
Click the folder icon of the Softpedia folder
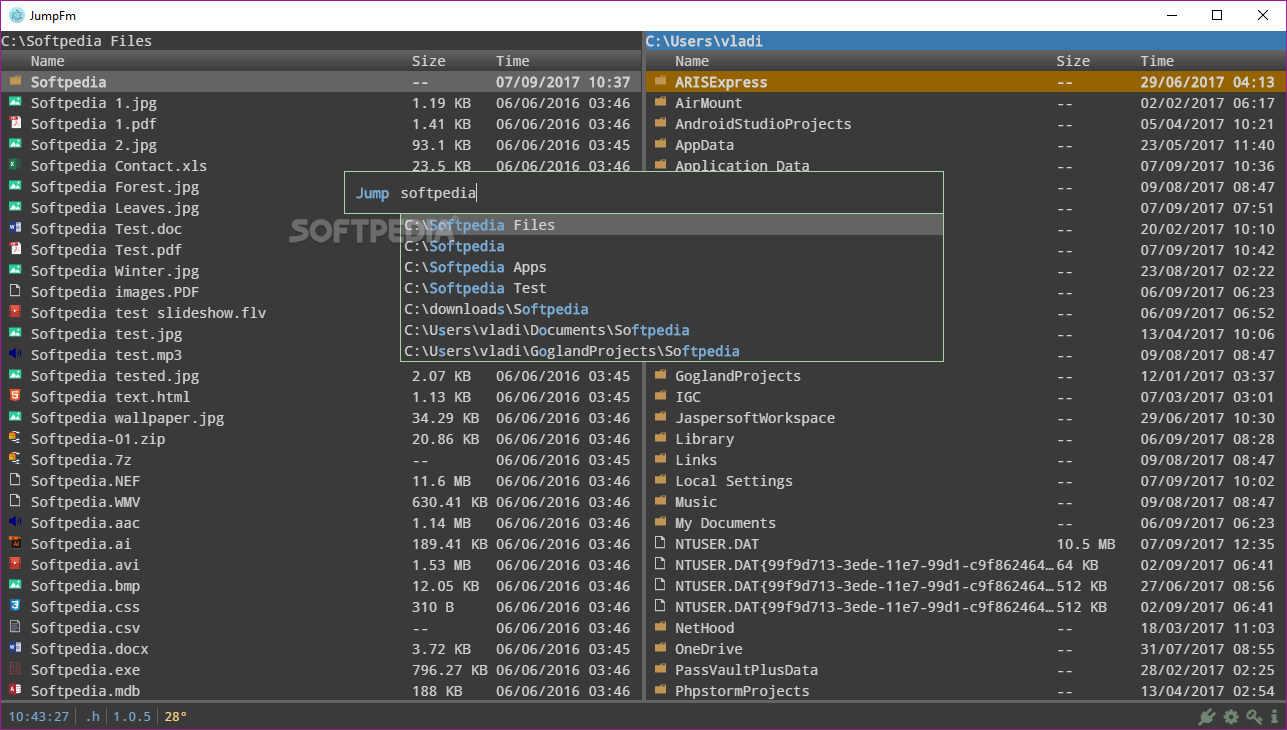click(x=15, y=81)
